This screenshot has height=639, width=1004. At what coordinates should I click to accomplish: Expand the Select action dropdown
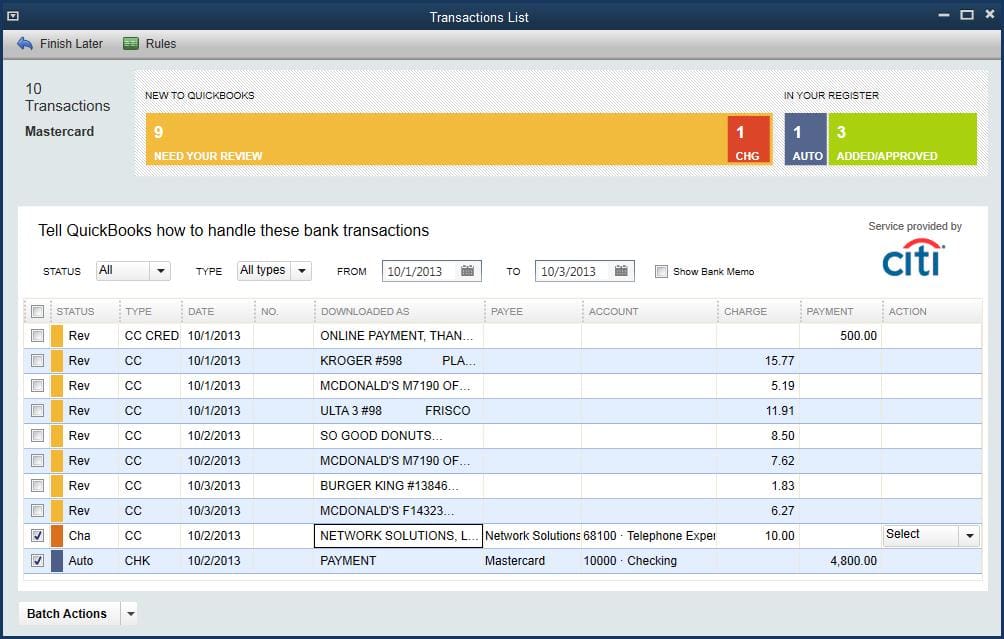coord(970,535)
